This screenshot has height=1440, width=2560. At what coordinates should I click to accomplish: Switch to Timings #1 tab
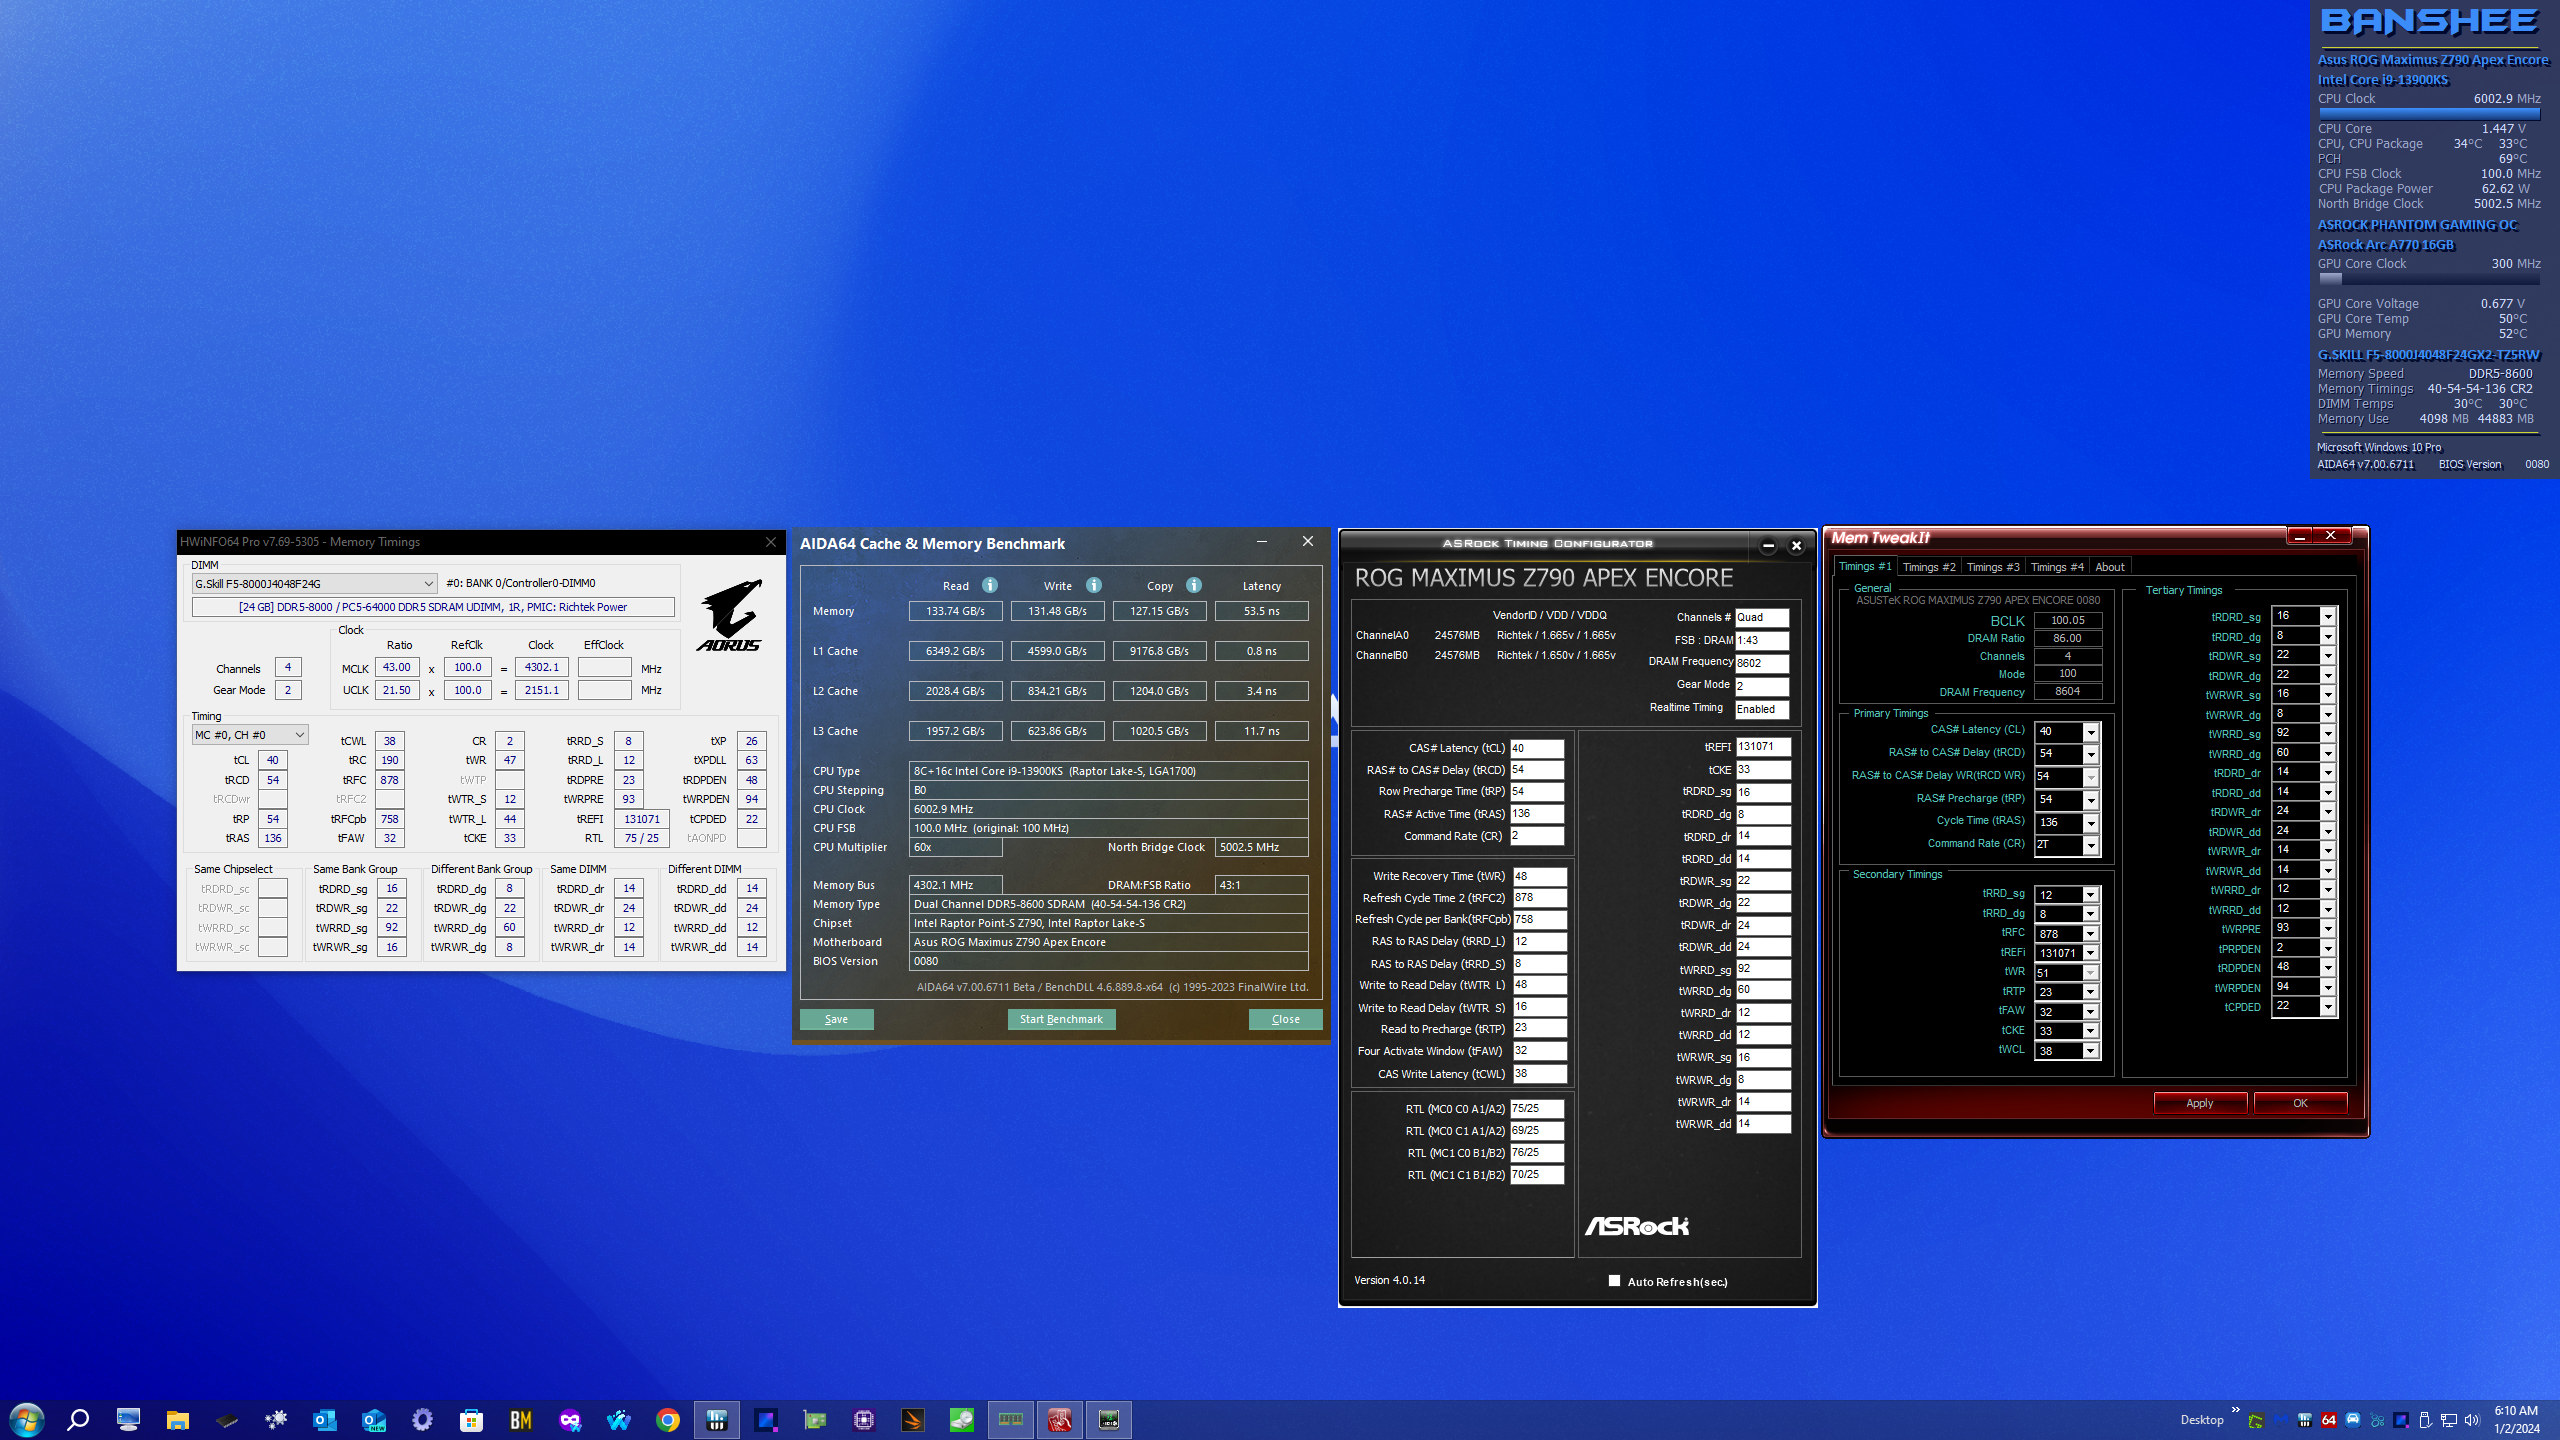[x=1865, y=566]
